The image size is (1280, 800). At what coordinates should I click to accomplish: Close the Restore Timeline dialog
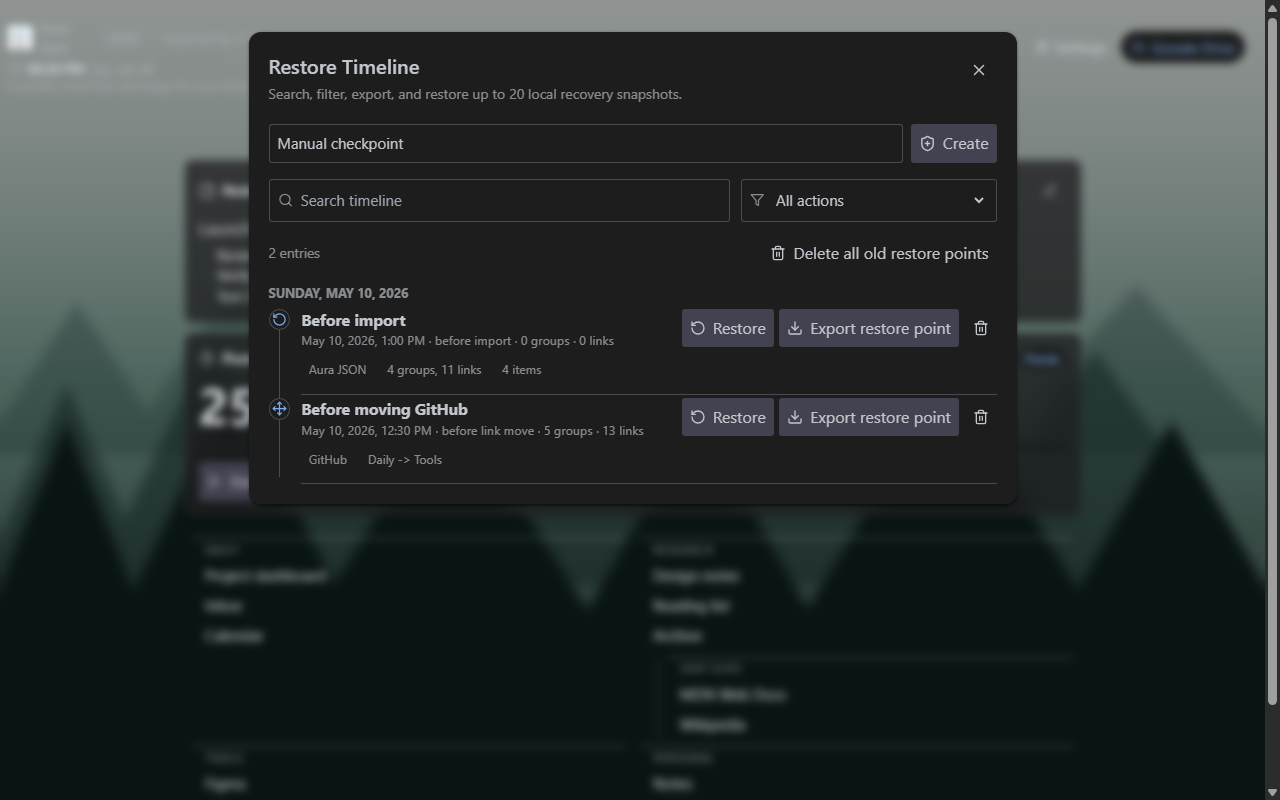[979, 70]
